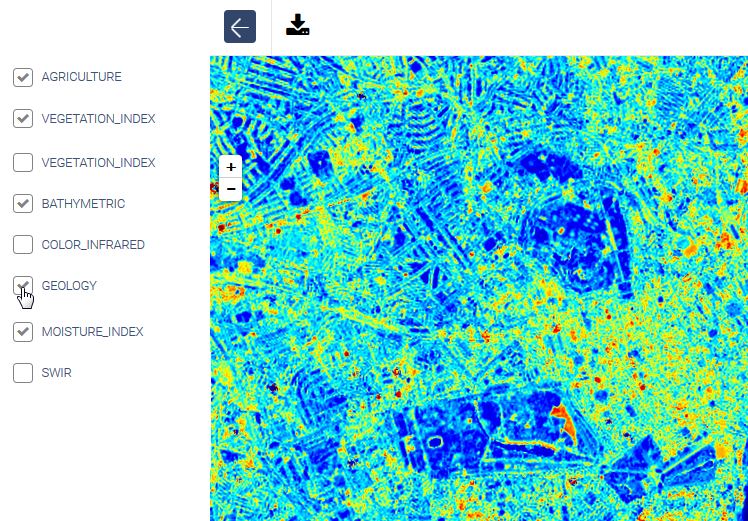Screen dimensions: 748x521
Task: Enable the COLOR_INFRARED checkbox
Action: 23,244
